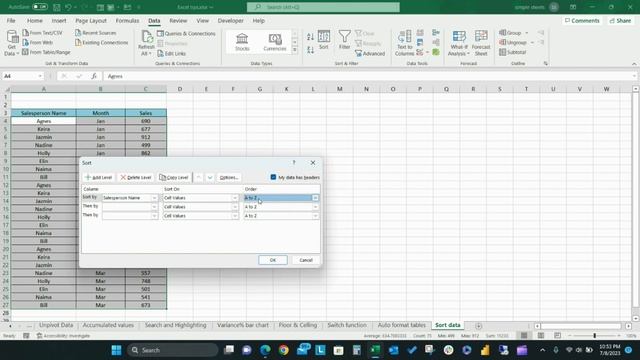
Task: Select the Currencies data type
Action: 275,42
